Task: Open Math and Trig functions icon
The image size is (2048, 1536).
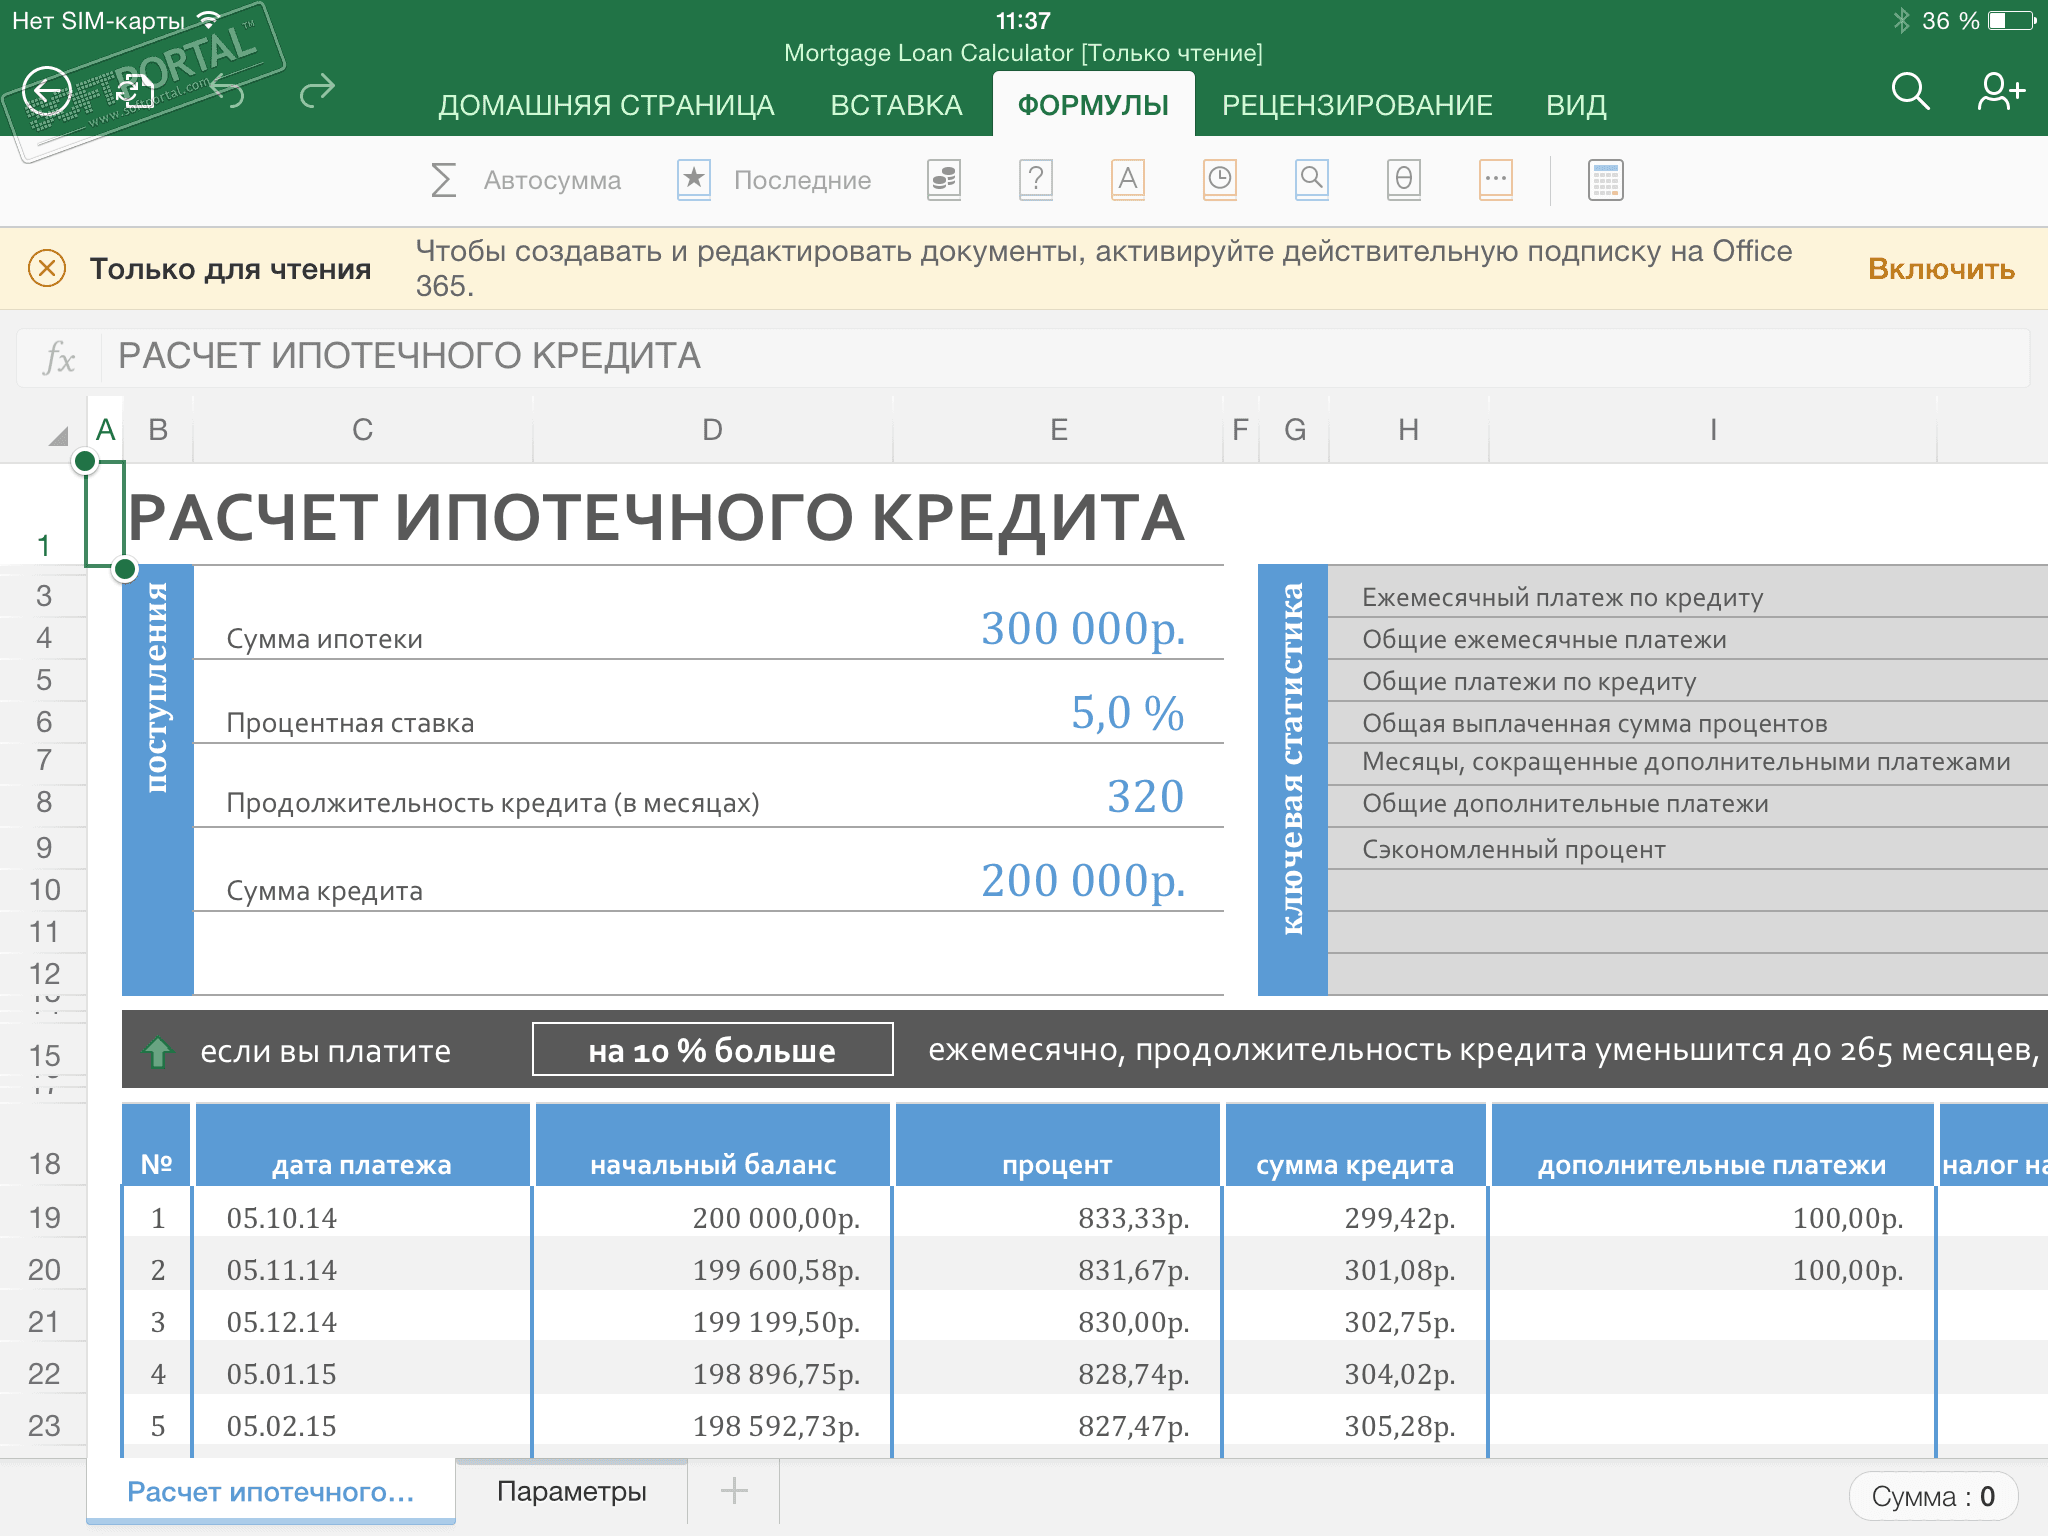Action: (x=1403, y=180)
